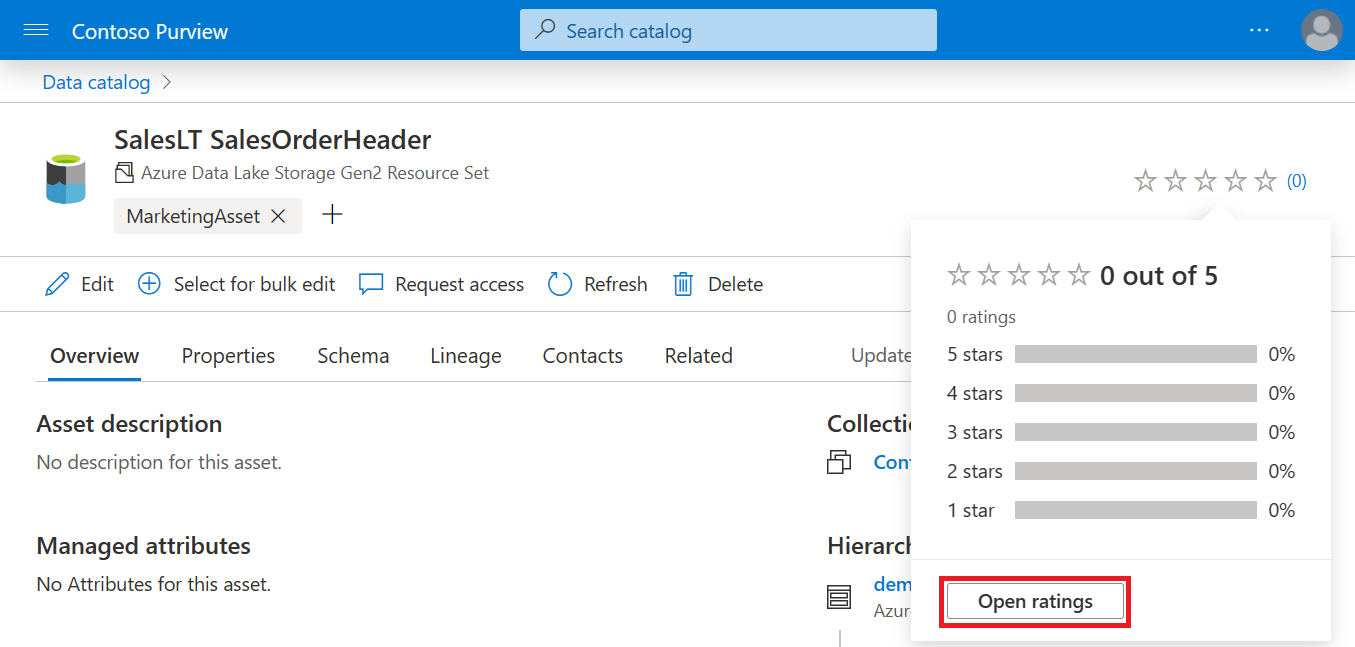Viewport: 1355px width, 647px height.
Task: Select for bulk edit
Action: (x=236, y=284)
